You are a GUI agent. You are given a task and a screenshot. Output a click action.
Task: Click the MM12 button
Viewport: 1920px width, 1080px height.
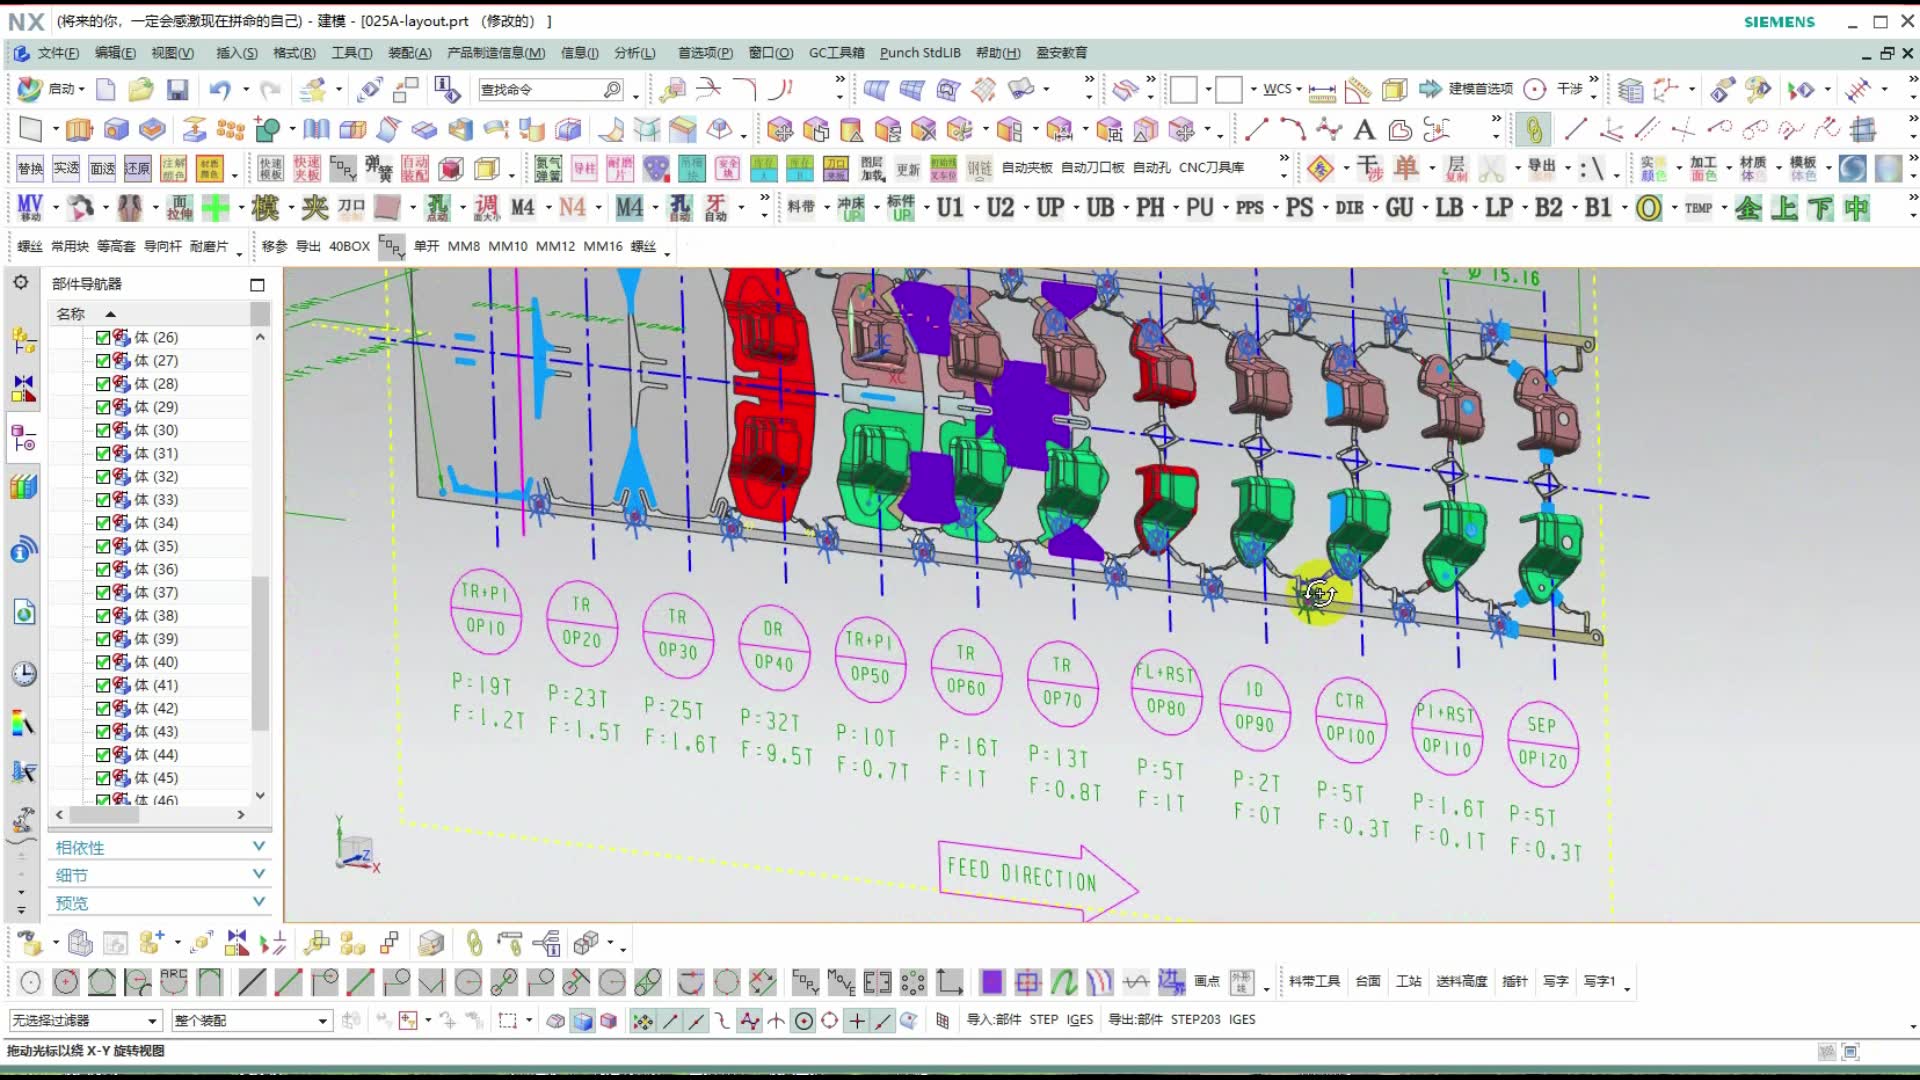pos(555,246)
